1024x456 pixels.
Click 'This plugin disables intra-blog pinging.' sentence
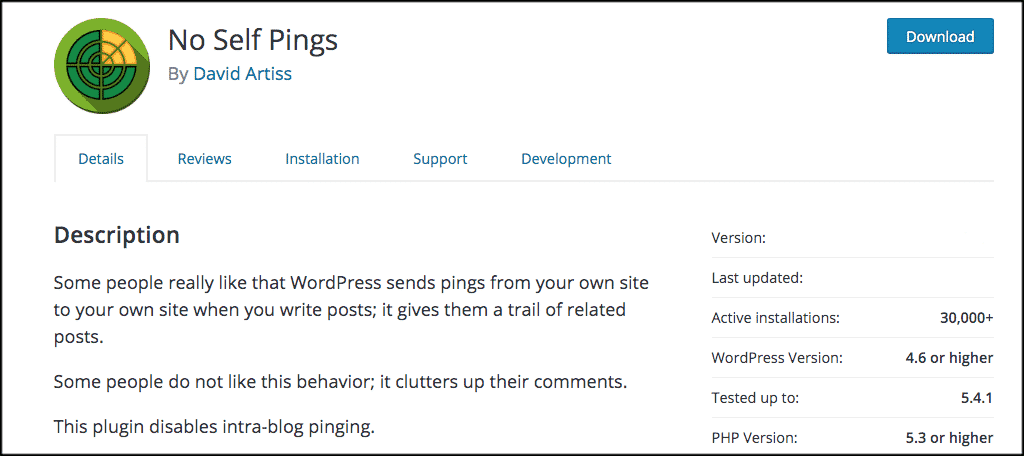tap(215, 427)
